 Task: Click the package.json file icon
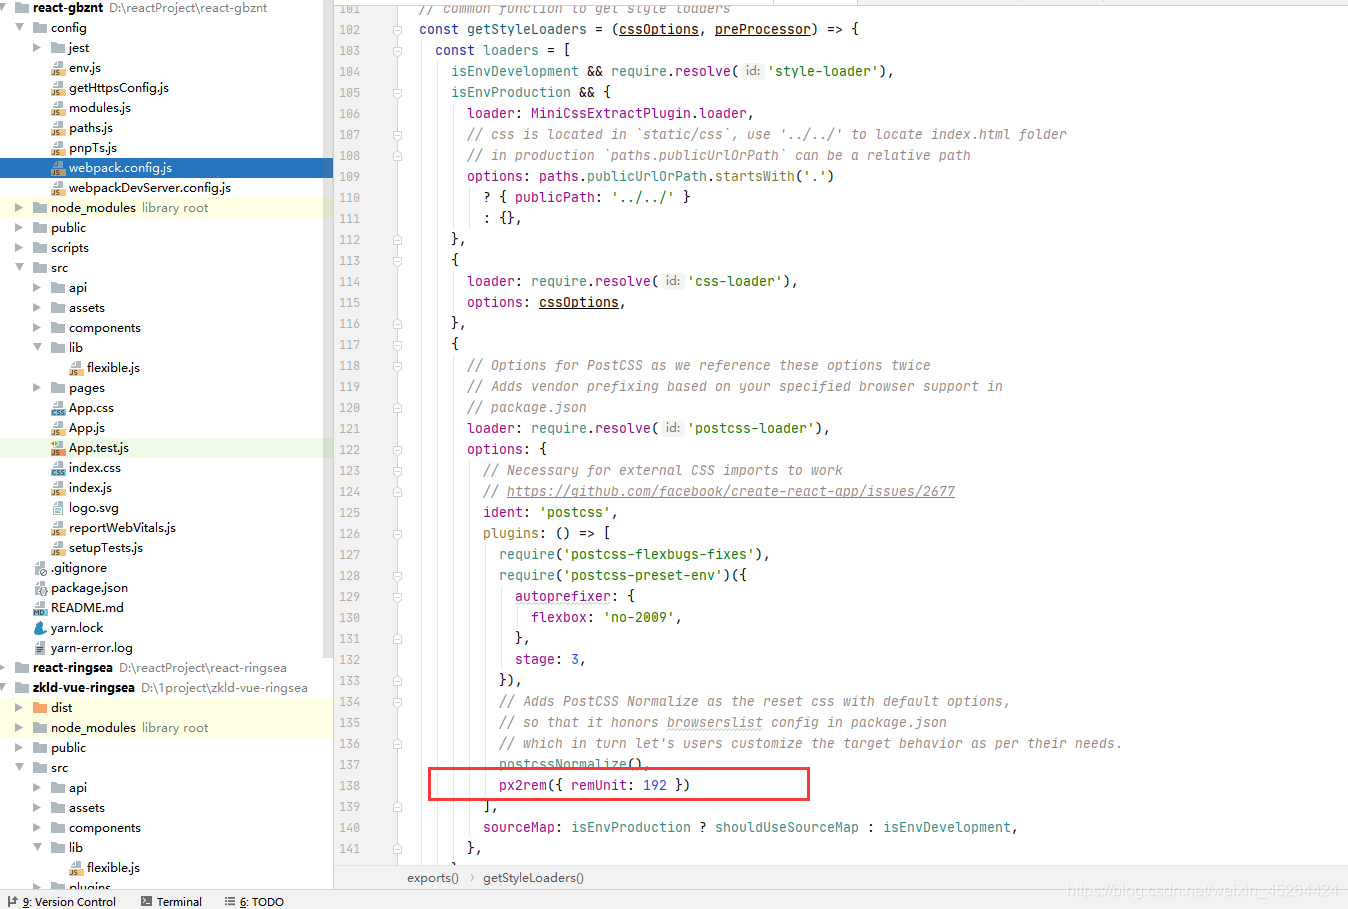[40, 588]
